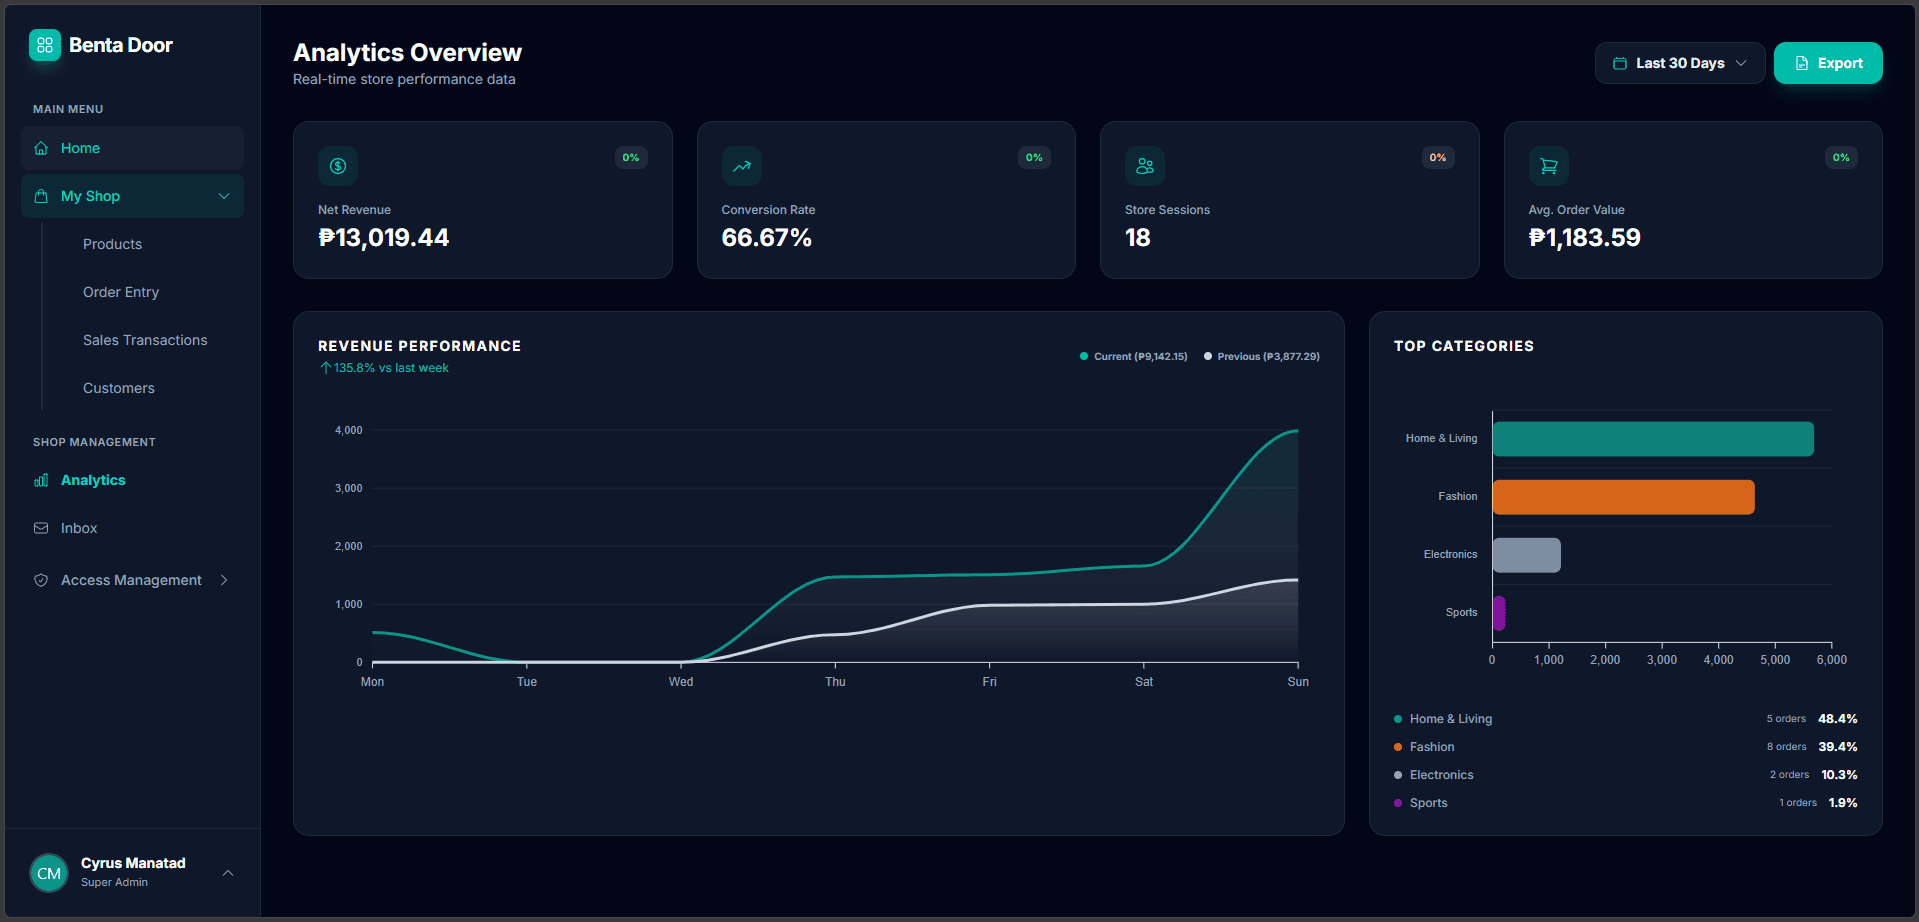Click the Access Management shield icon
The width and height of the screenshot is (1919, 922).
point(41,580)
